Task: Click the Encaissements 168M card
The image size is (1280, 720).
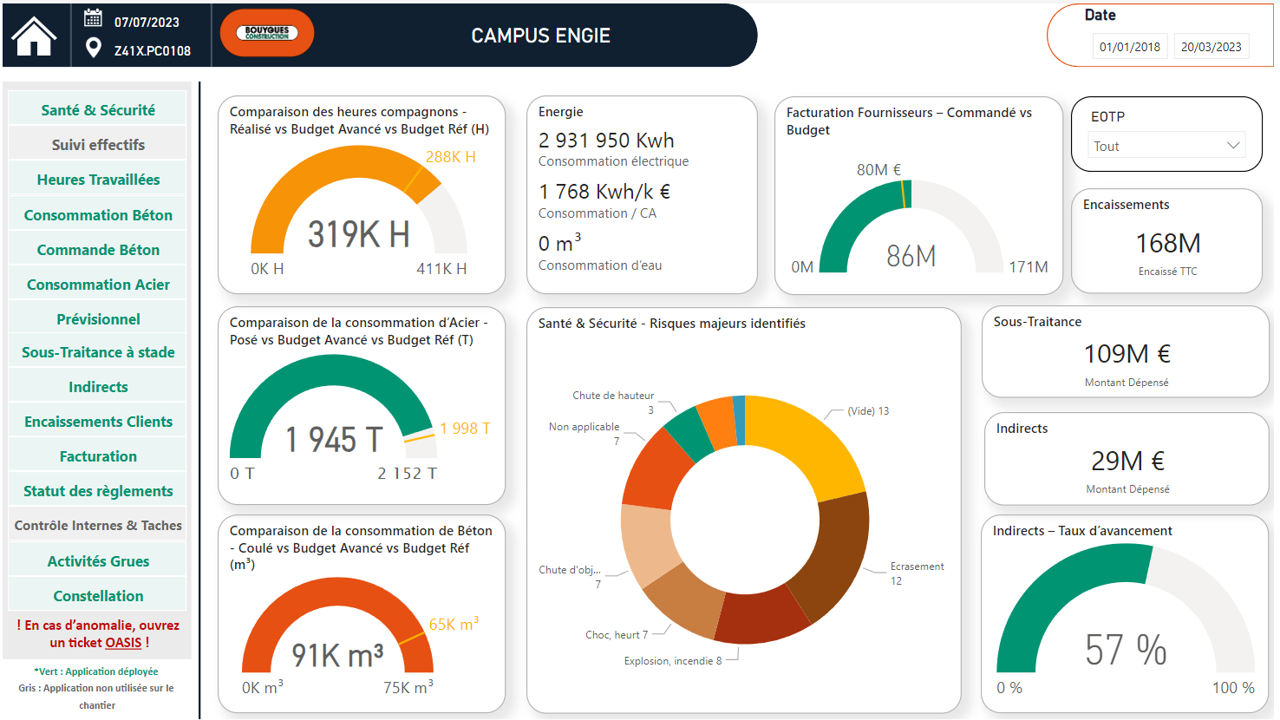Action: (1166, 242)
